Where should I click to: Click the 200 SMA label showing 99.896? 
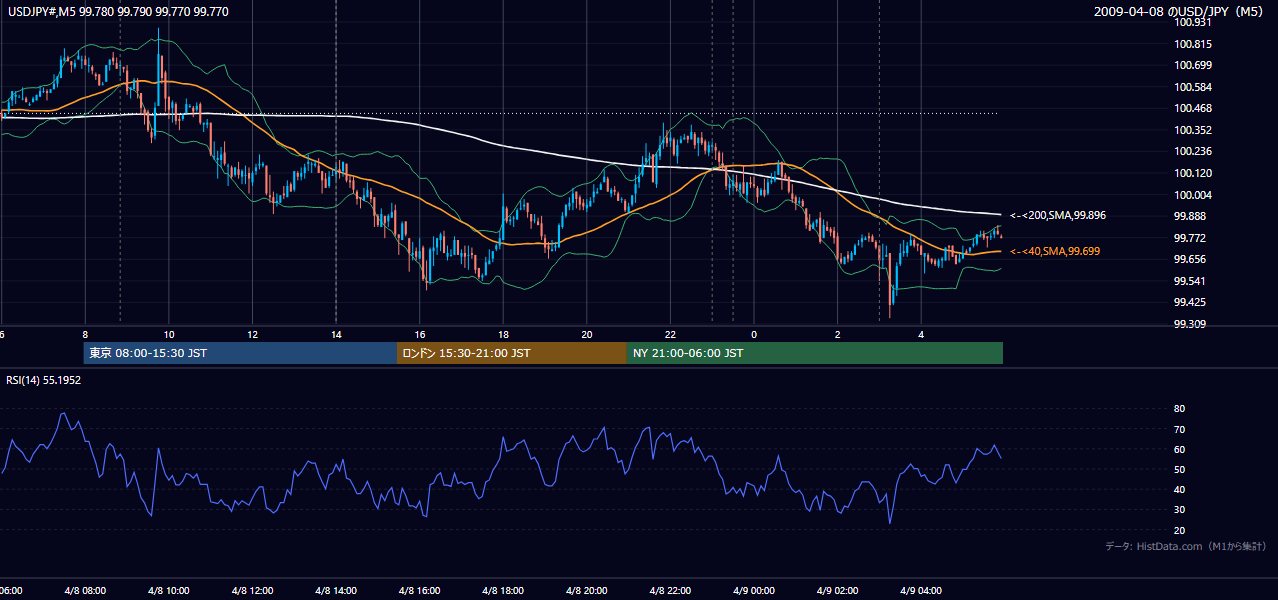pyautogui.click(x=1058, y=215)
